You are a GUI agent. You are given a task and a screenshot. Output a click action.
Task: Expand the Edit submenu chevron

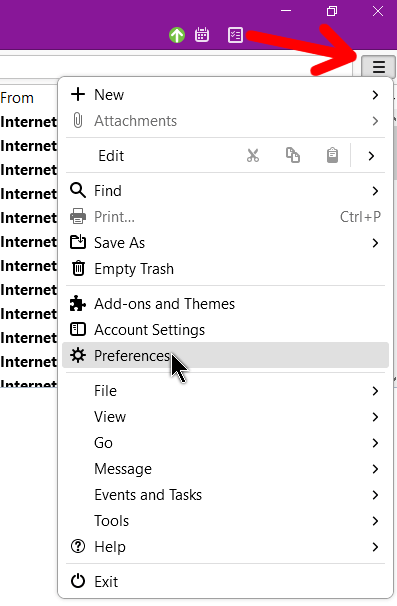pos(371,156)
